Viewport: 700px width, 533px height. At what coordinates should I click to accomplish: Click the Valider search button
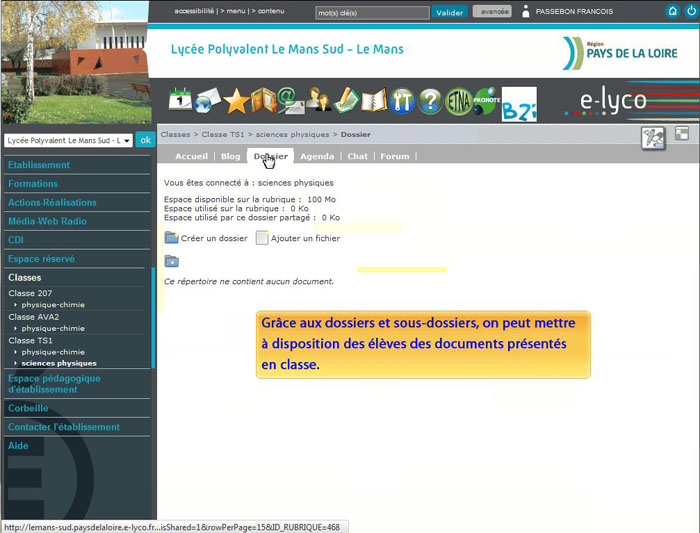(450, 12)
